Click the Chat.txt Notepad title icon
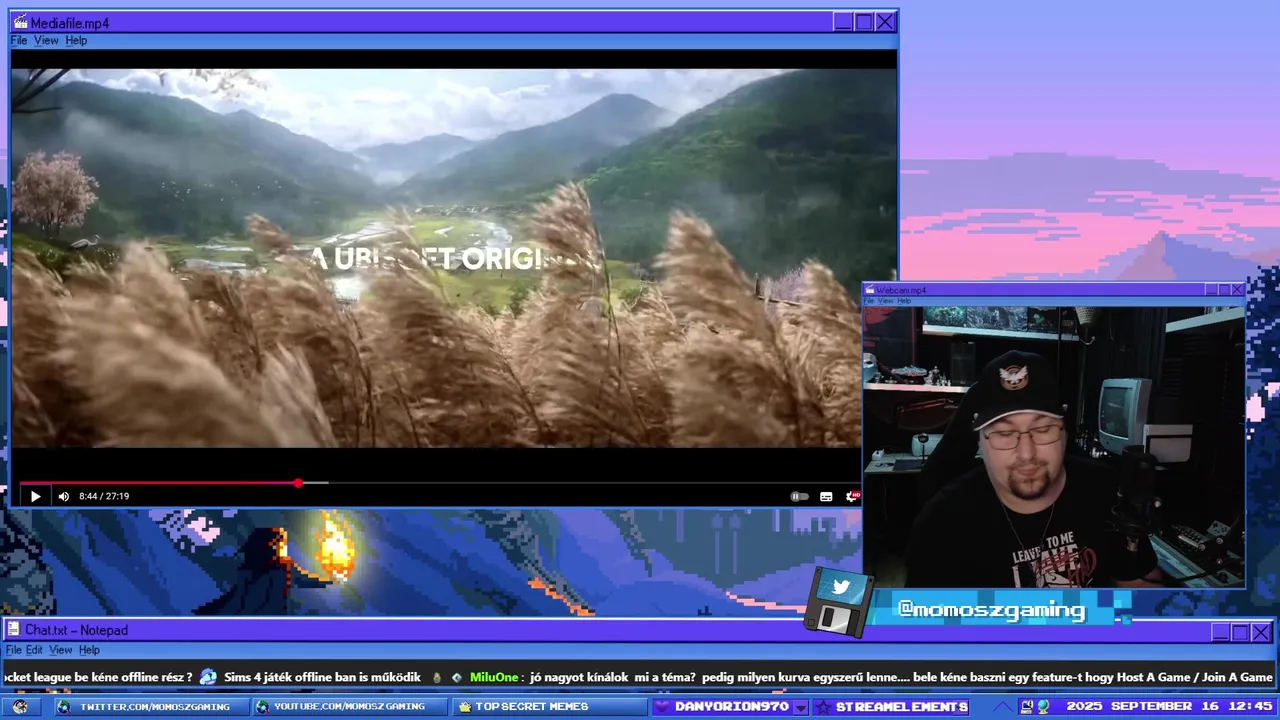 13,630
